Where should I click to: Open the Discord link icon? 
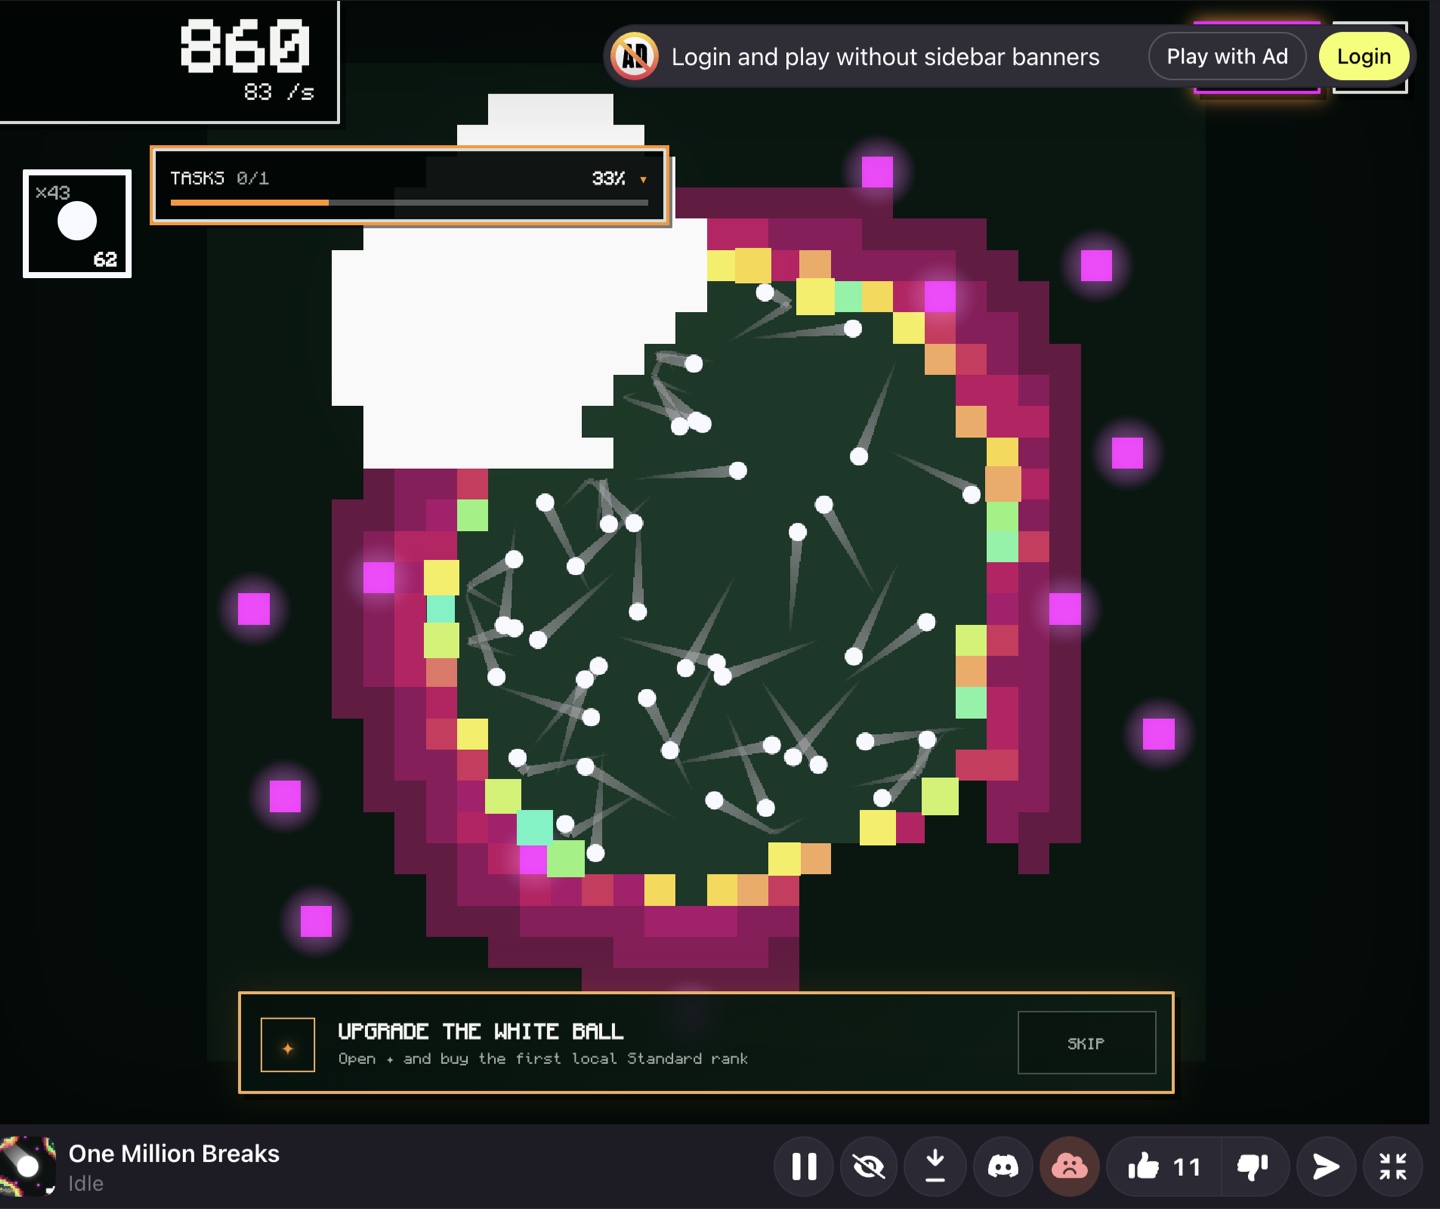(x=1003, y=1166)
